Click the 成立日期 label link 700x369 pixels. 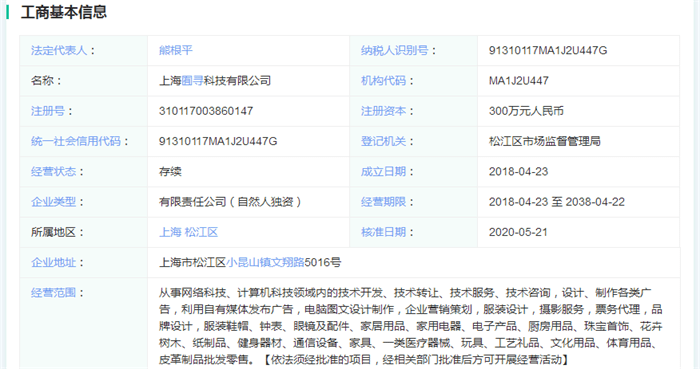click(x=383, y=172)
